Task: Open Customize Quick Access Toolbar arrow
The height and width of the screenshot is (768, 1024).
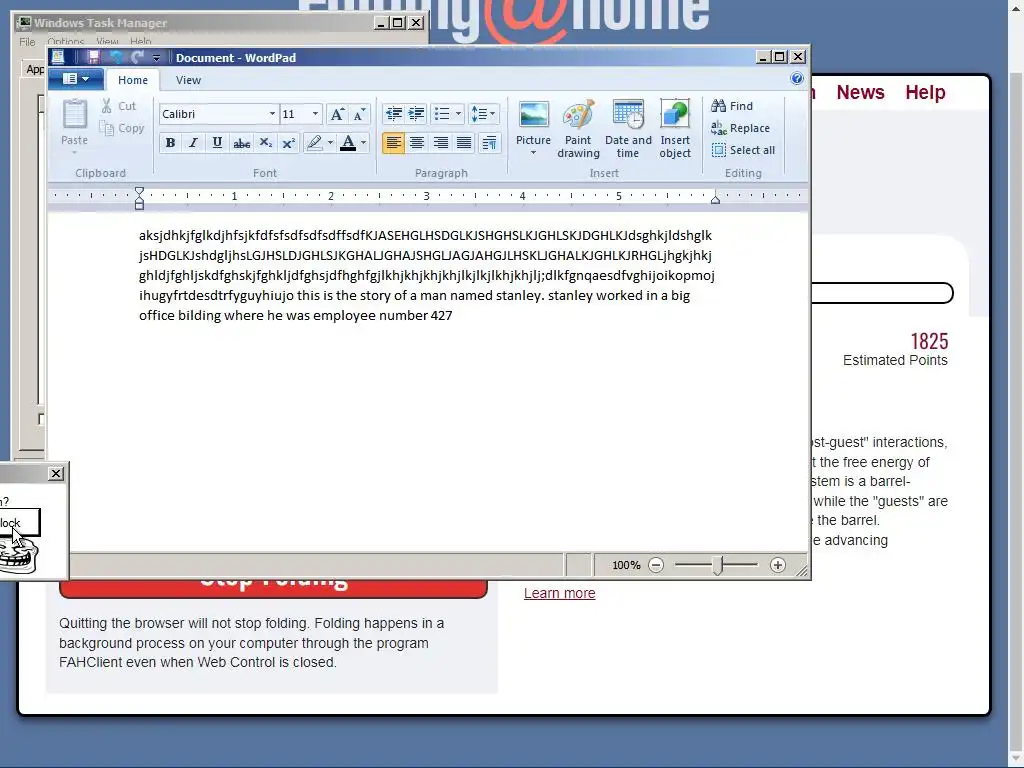Action: (x=156, y=58)
